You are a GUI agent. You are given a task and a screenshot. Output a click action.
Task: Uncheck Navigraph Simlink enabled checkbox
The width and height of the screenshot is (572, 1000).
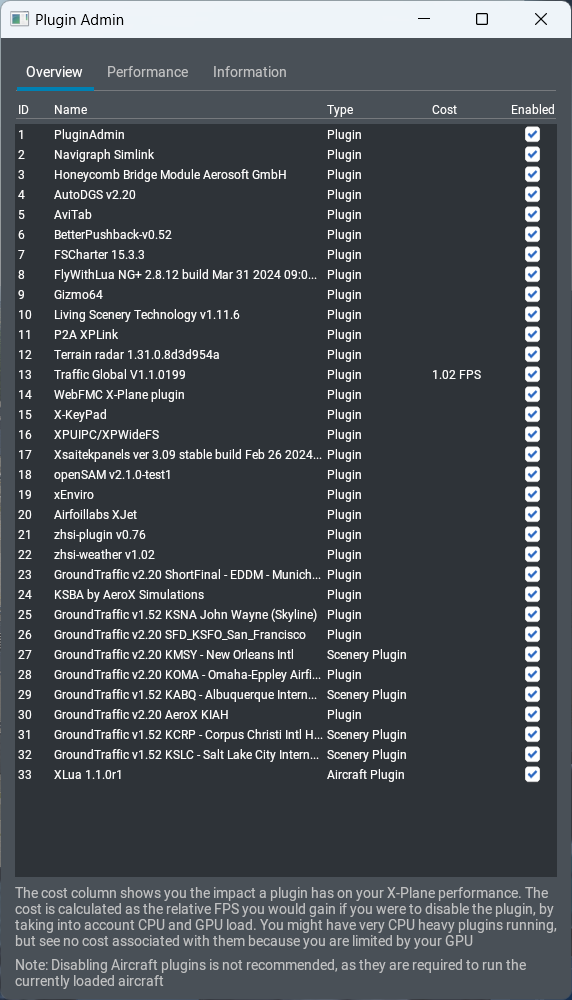click(x=532, y=154)
